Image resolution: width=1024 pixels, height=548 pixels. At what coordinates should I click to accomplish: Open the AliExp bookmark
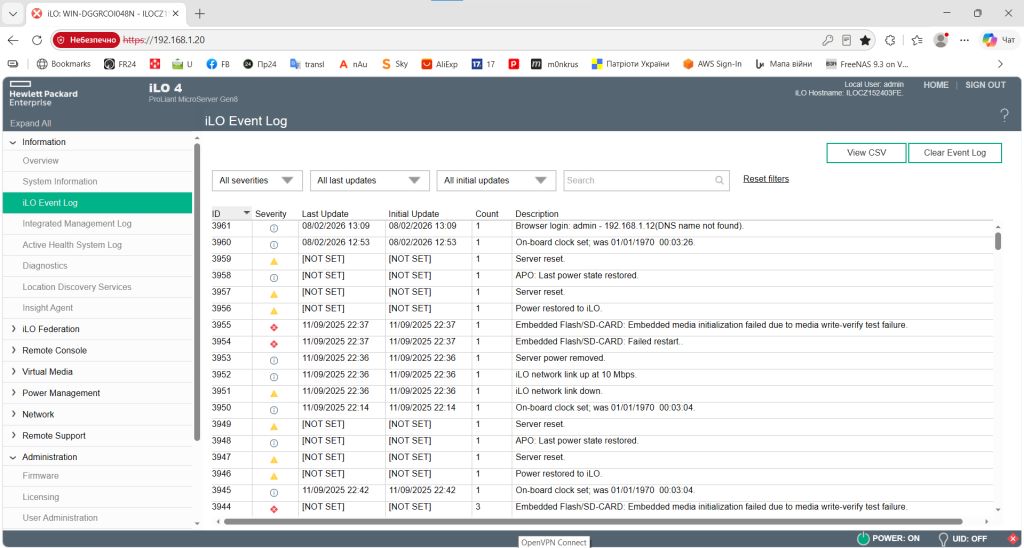[x=440, y=64]
